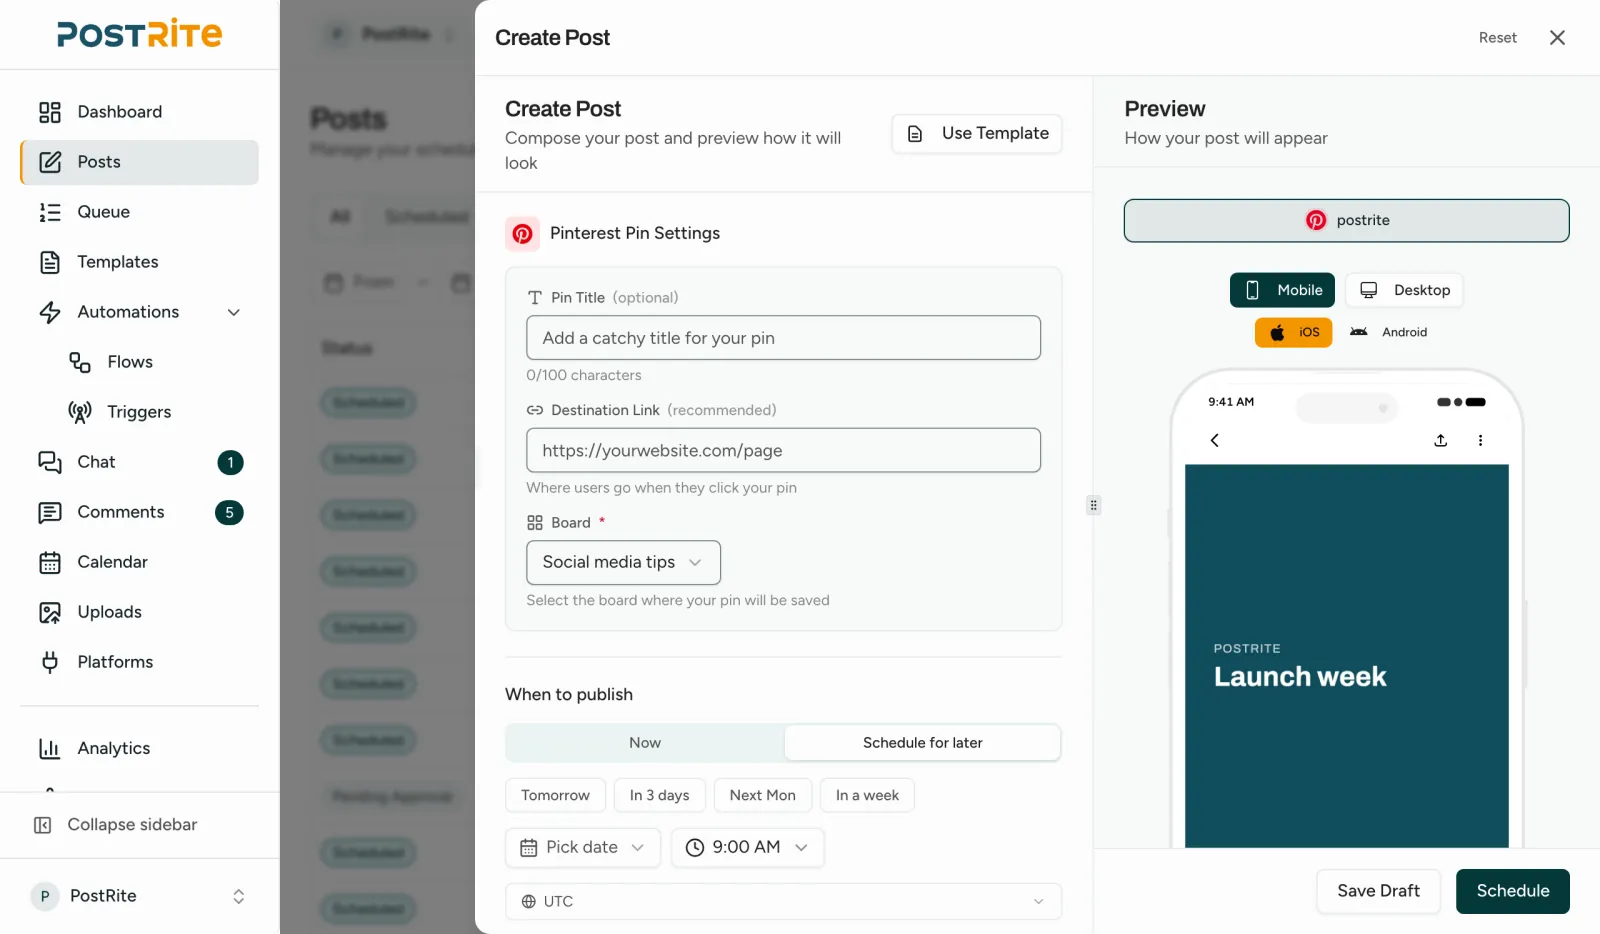Open the three-dot menu in phone preview

pyautogui.click(x=1481, y=440)
